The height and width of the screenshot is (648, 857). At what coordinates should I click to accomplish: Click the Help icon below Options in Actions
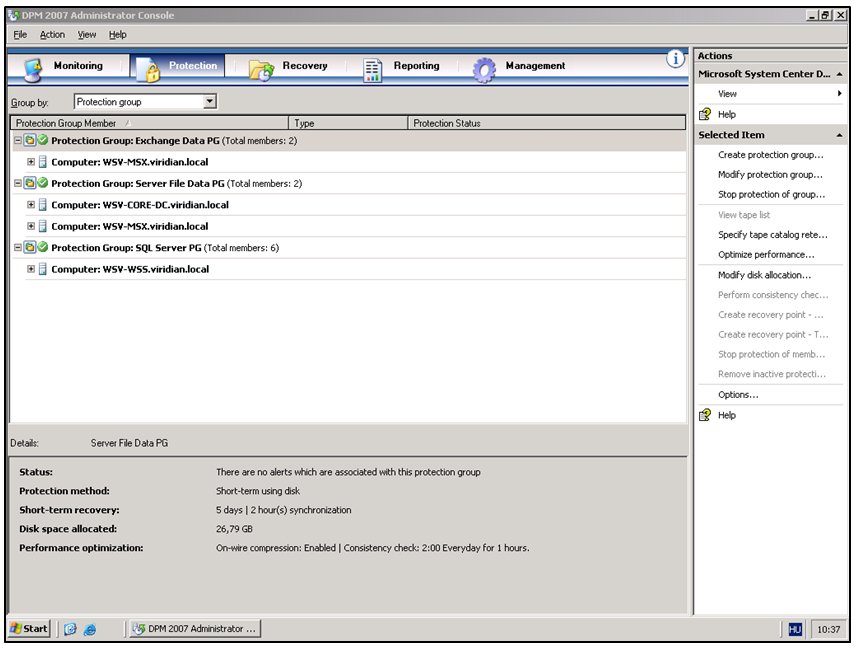tap(705, 415)
